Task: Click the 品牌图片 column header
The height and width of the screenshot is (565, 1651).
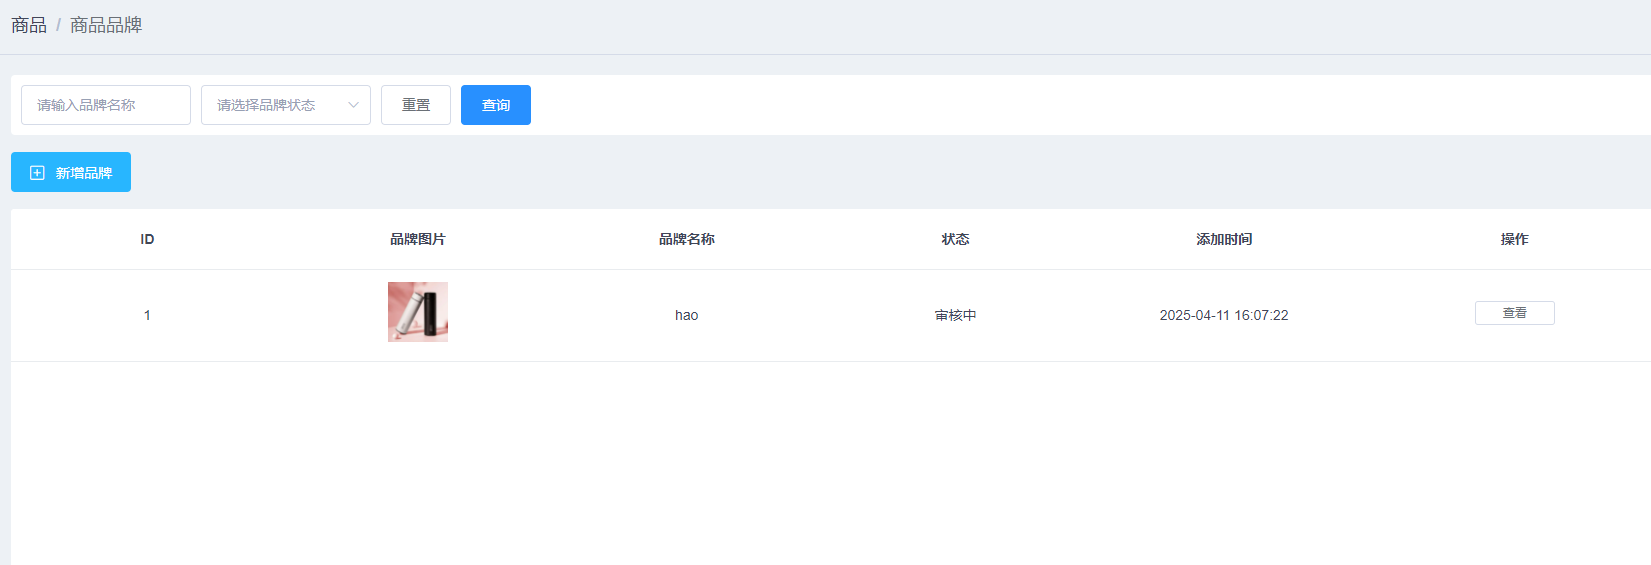Action: (x=418, y=239)
